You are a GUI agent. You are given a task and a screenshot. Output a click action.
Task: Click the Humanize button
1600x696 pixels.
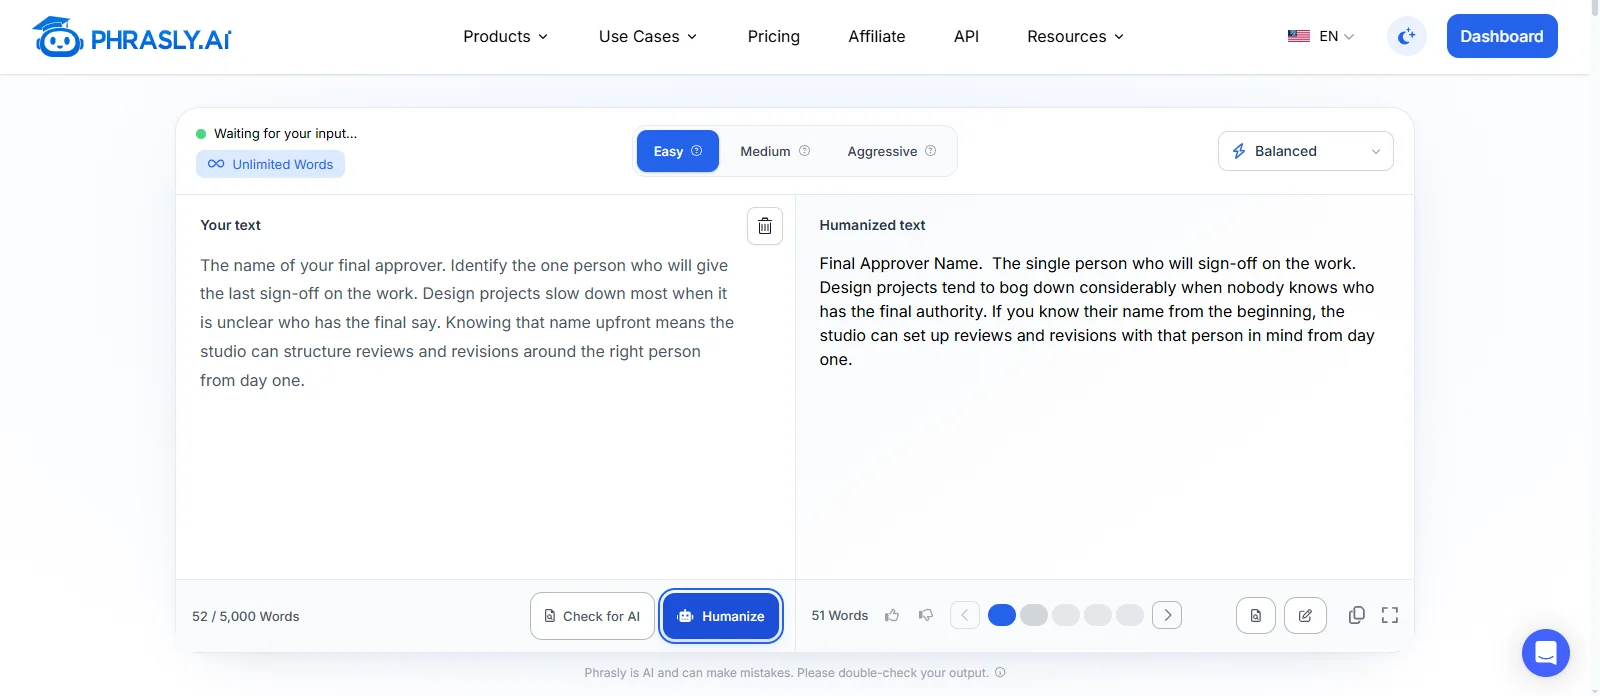pos(721,616)
